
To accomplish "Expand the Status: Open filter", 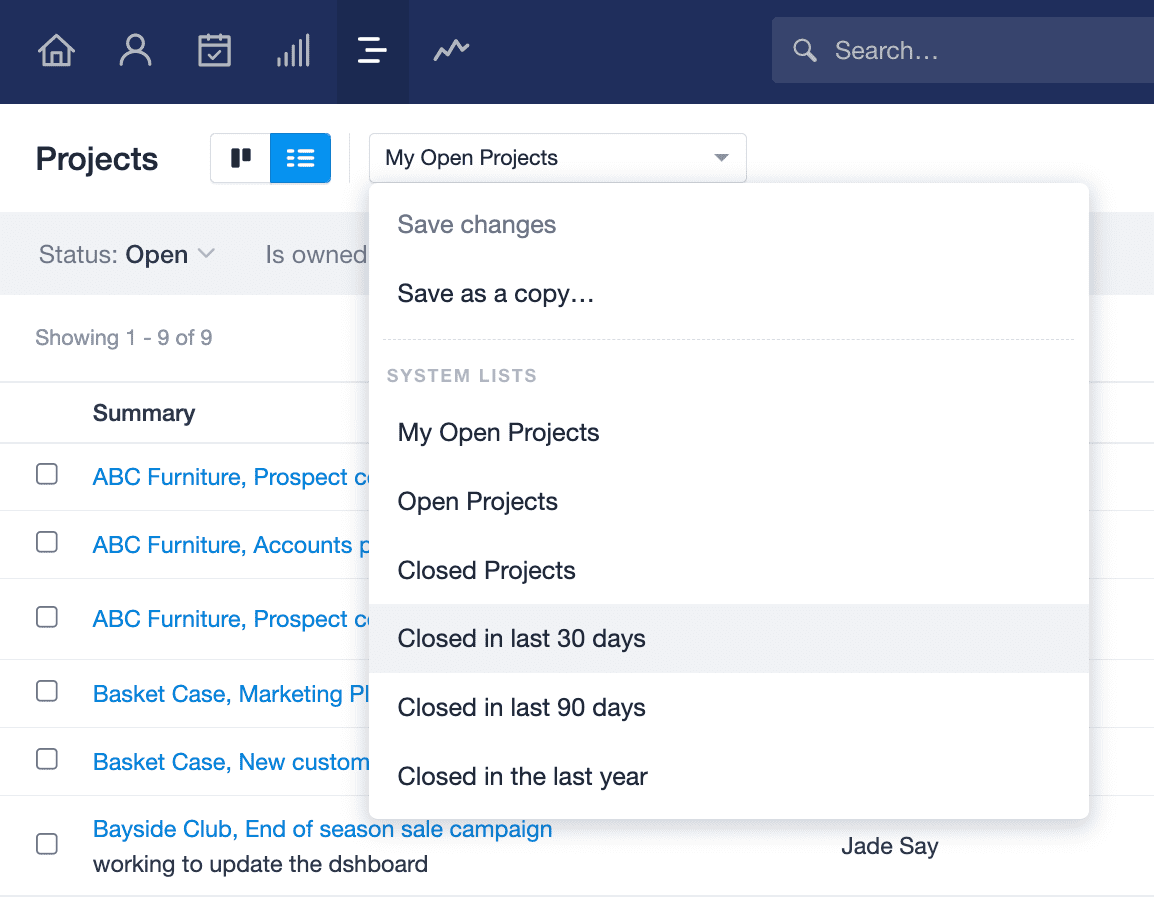I will pos(127,255).
